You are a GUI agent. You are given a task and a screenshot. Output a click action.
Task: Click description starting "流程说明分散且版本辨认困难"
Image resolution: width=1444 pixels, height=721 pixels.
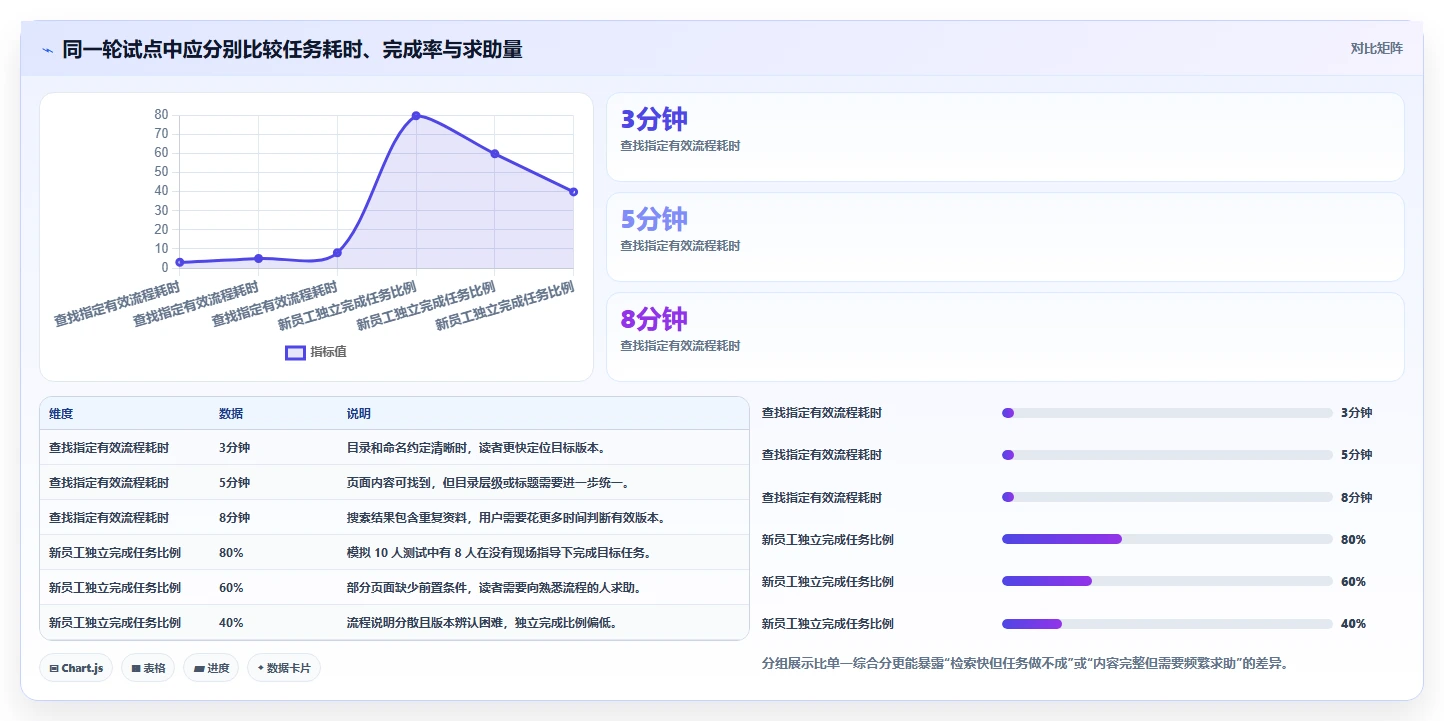(x=483, y=622)
